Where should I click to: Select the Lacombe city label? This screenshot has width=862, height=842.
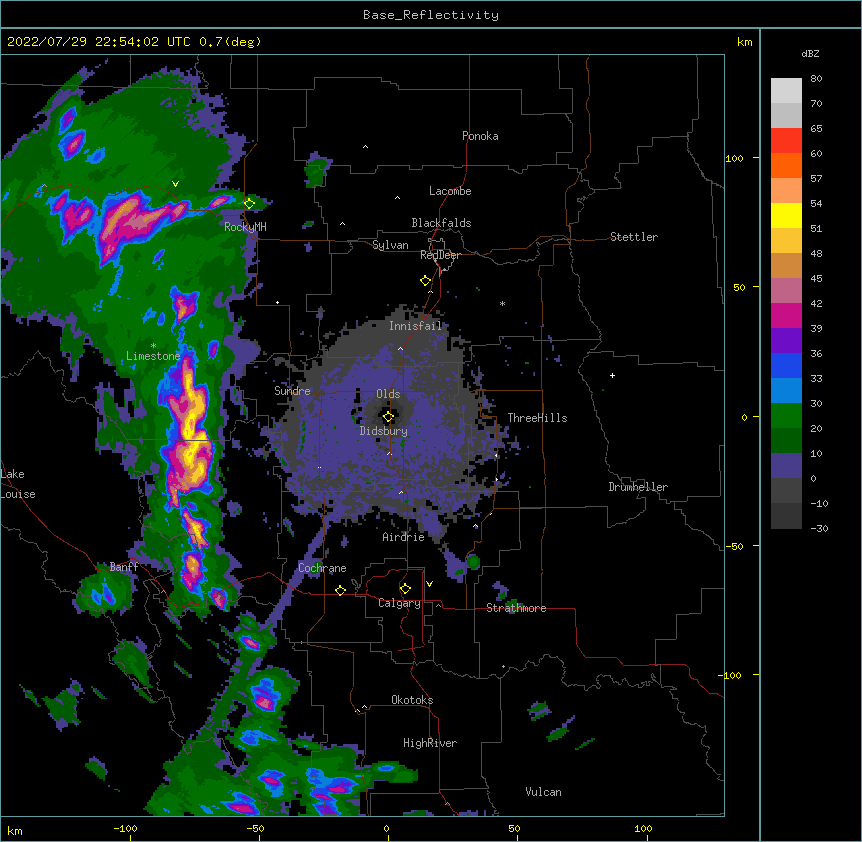pos(450,191)
